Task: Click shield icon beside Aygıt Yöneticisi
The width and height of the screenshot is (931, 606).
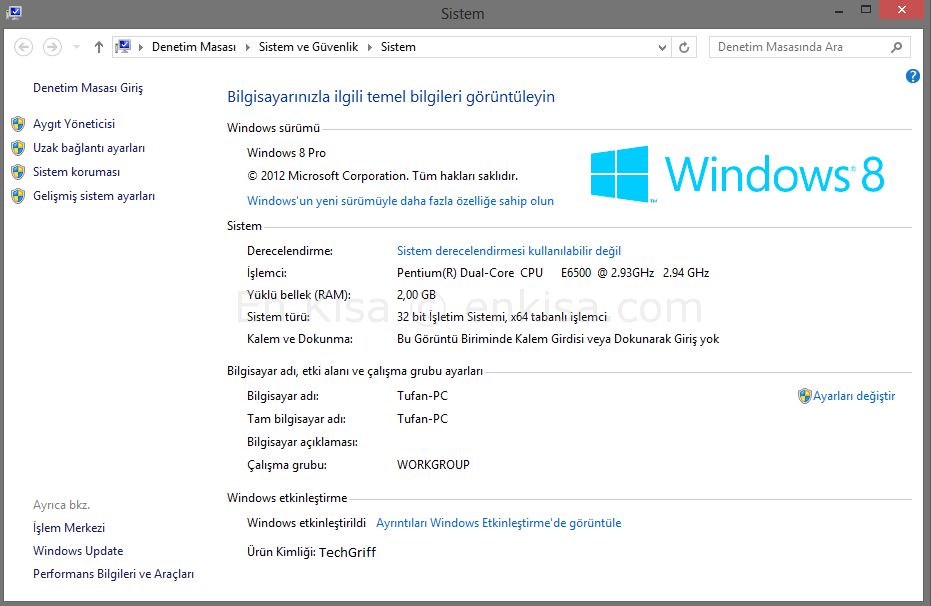Action: 18,124
